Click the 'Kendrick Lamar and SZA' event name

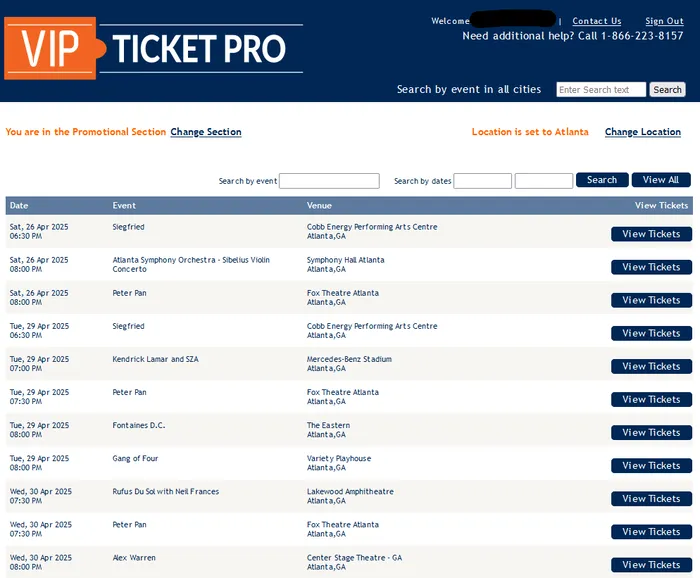pos(155,359)
